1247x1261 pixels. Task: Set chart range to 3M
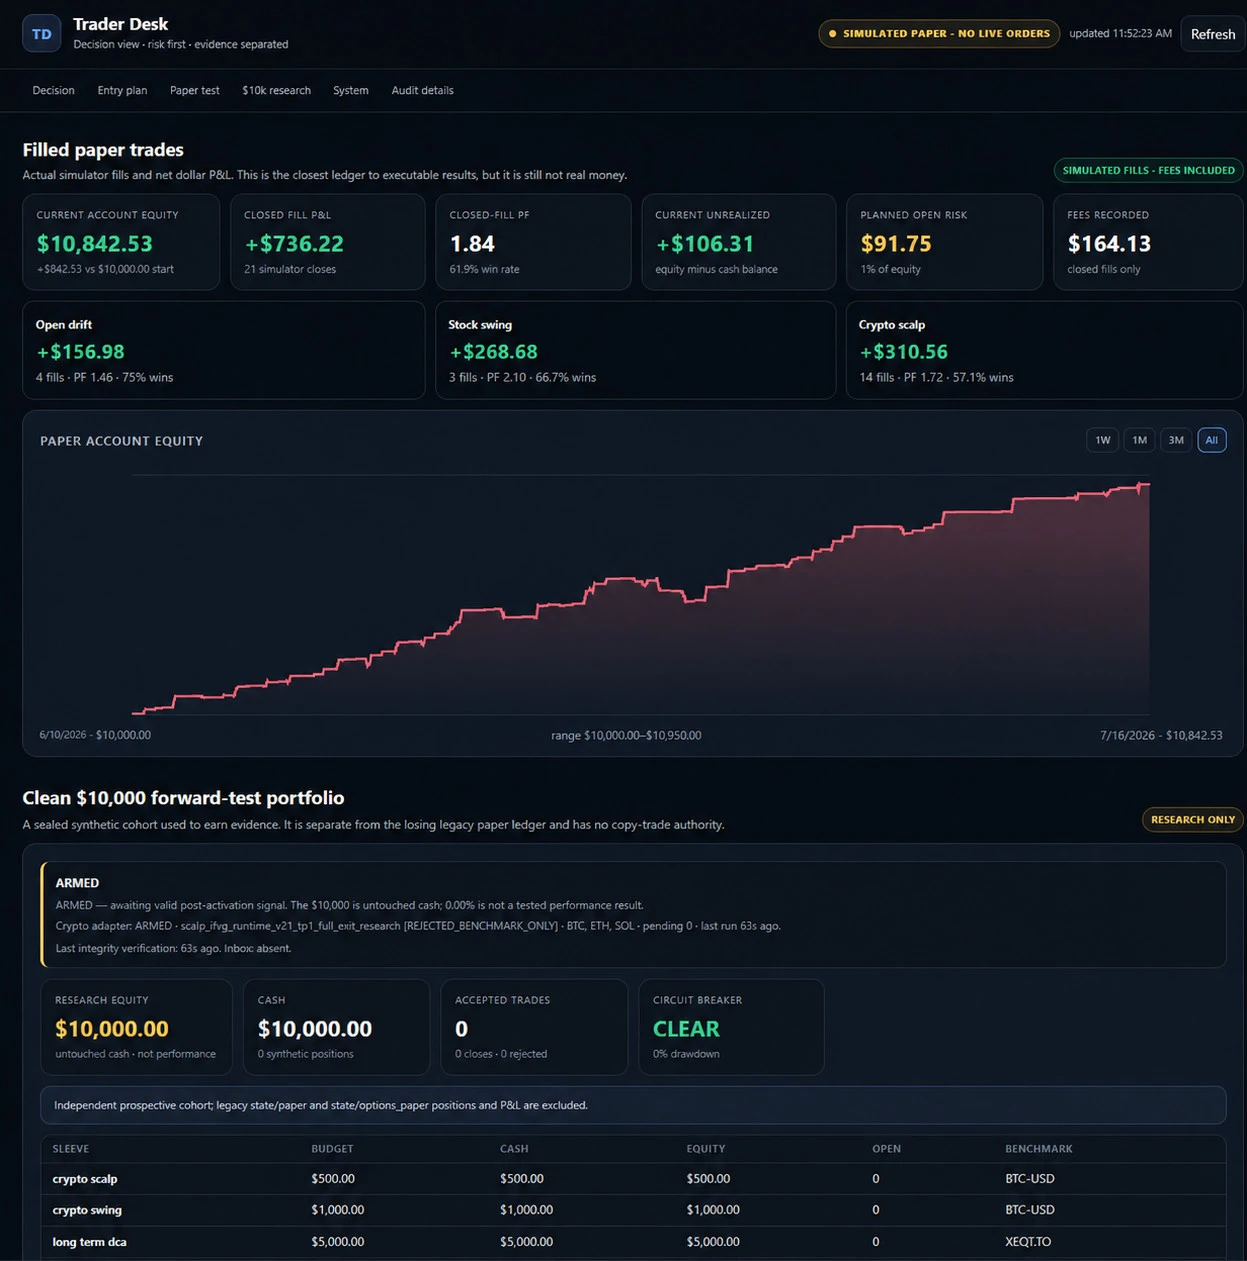tap(1176, 440)
